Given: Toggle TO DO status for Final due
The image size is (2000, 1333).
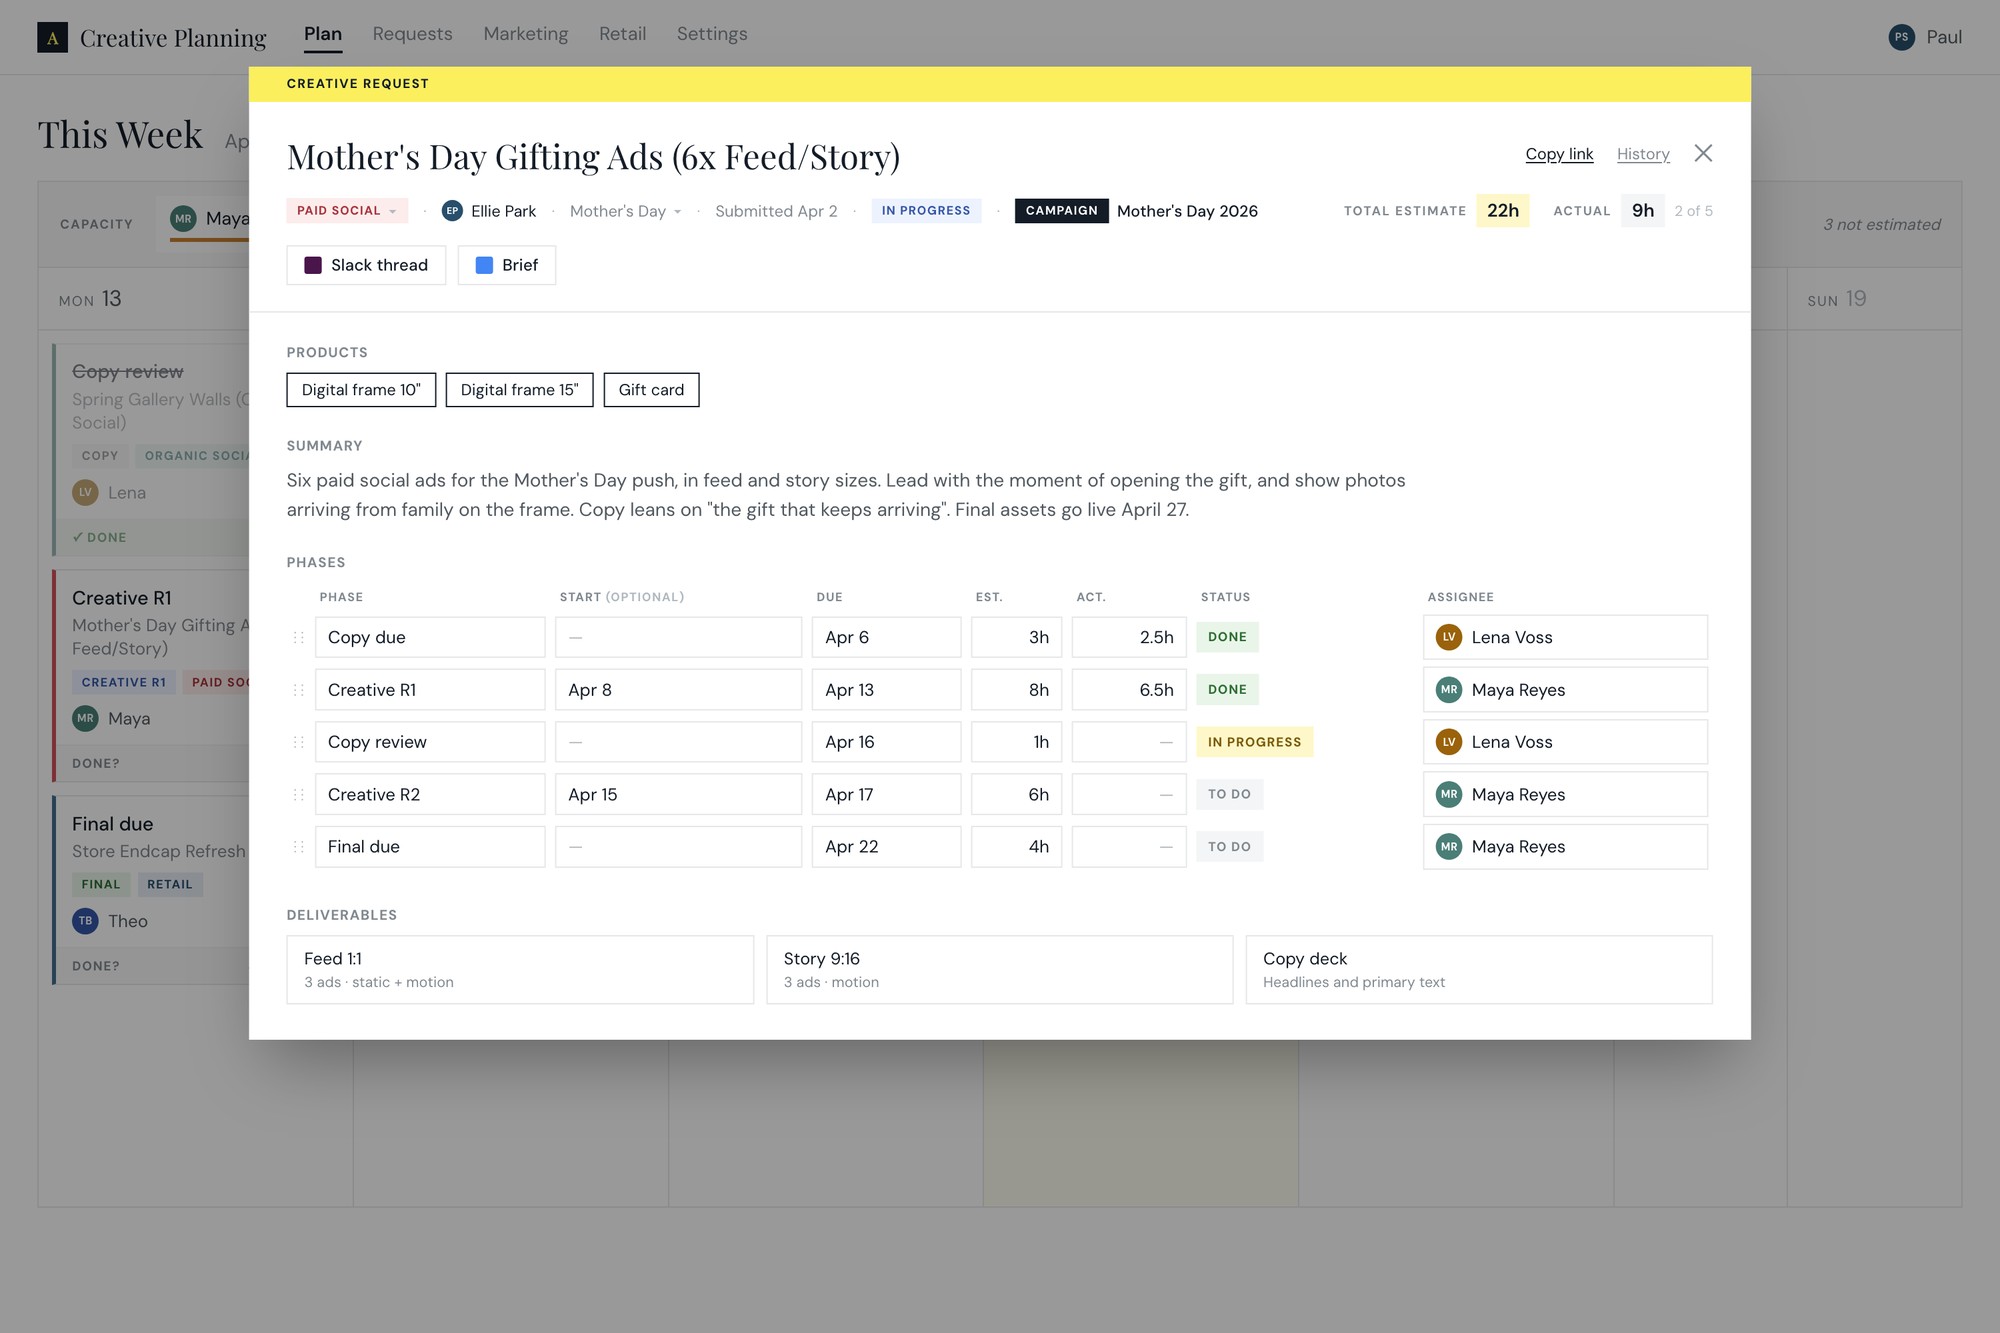Looking at the screenshot, I should tap(1229, 847).
